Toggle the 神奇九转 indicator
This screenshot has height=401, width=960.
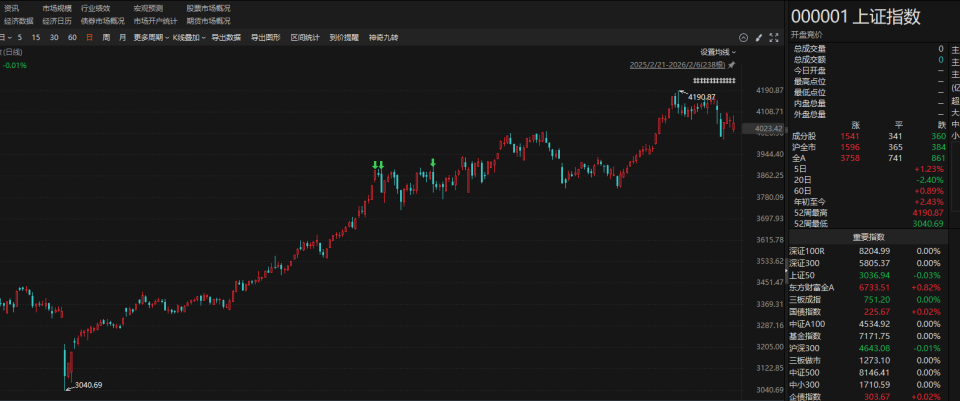pos(383,37)
